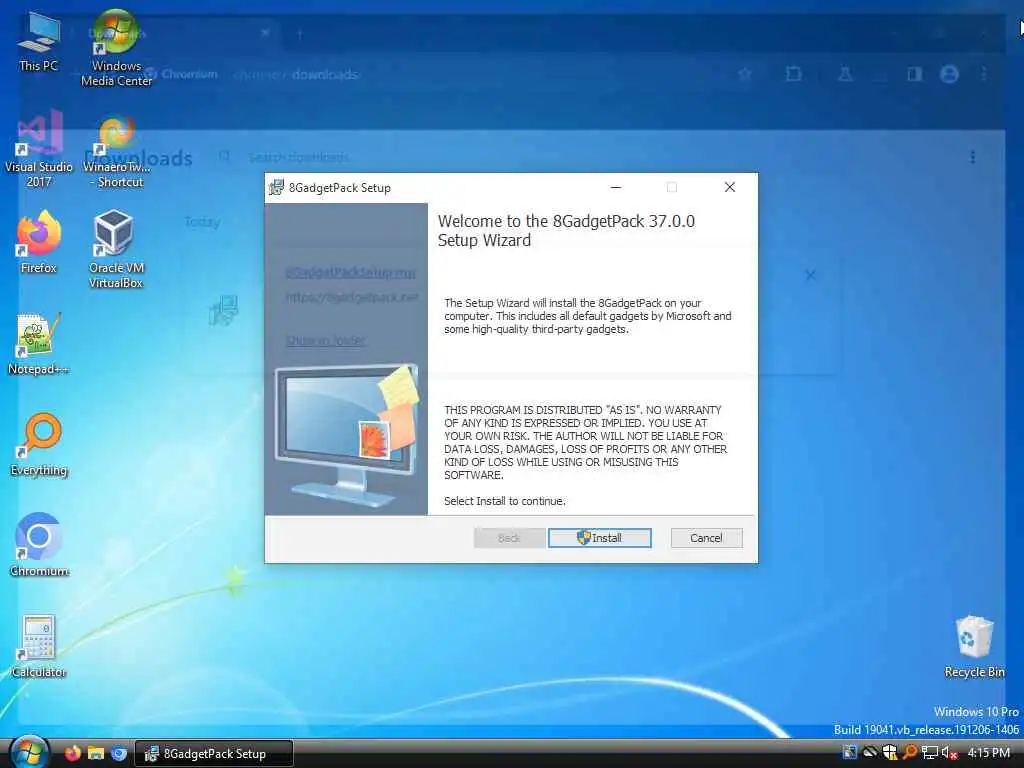
Task: Select the Notepad++ desktop icon
Action: (39, 344)
